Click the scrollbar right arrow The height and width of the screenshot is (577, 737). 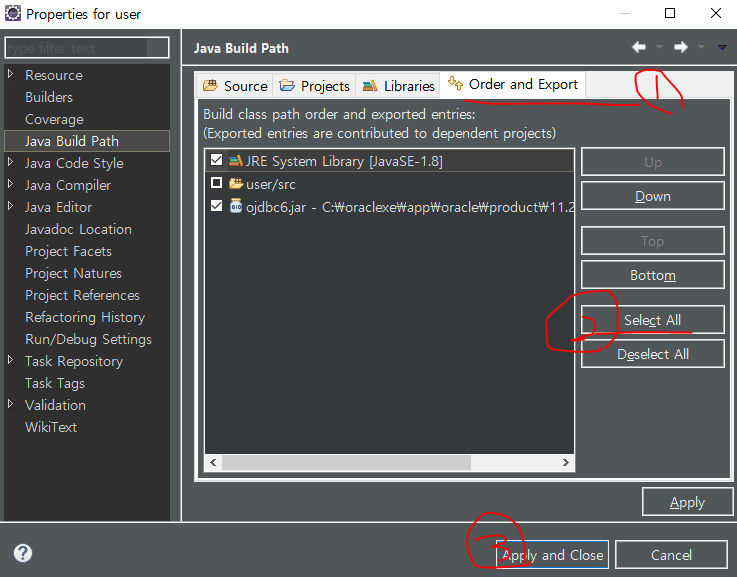point(565,462)
